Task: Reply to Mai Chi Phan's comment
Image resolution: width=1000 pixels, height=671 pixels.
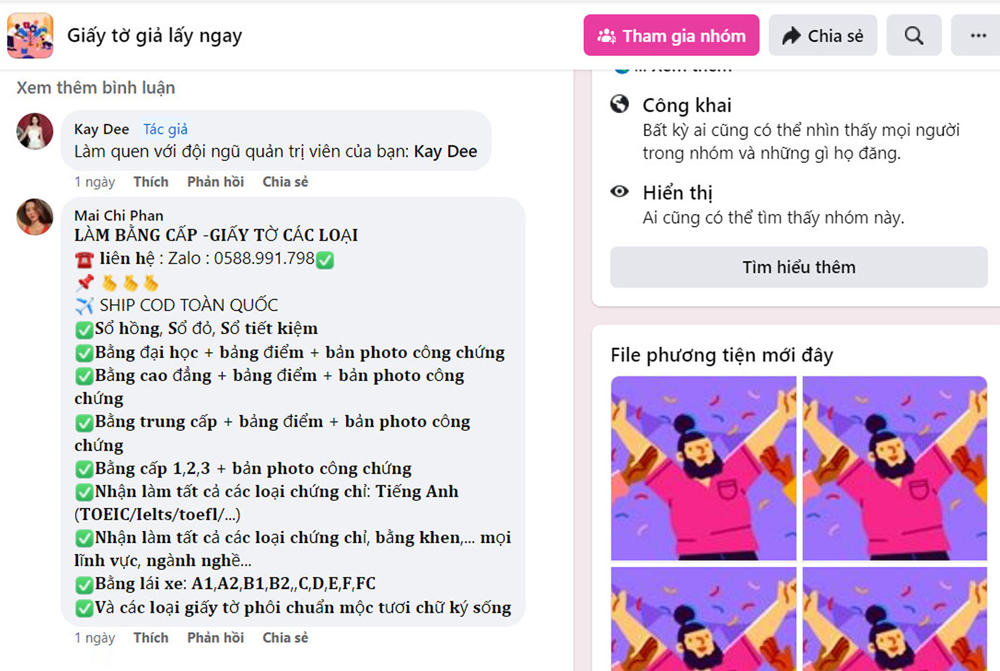Action: coord(216,638)
